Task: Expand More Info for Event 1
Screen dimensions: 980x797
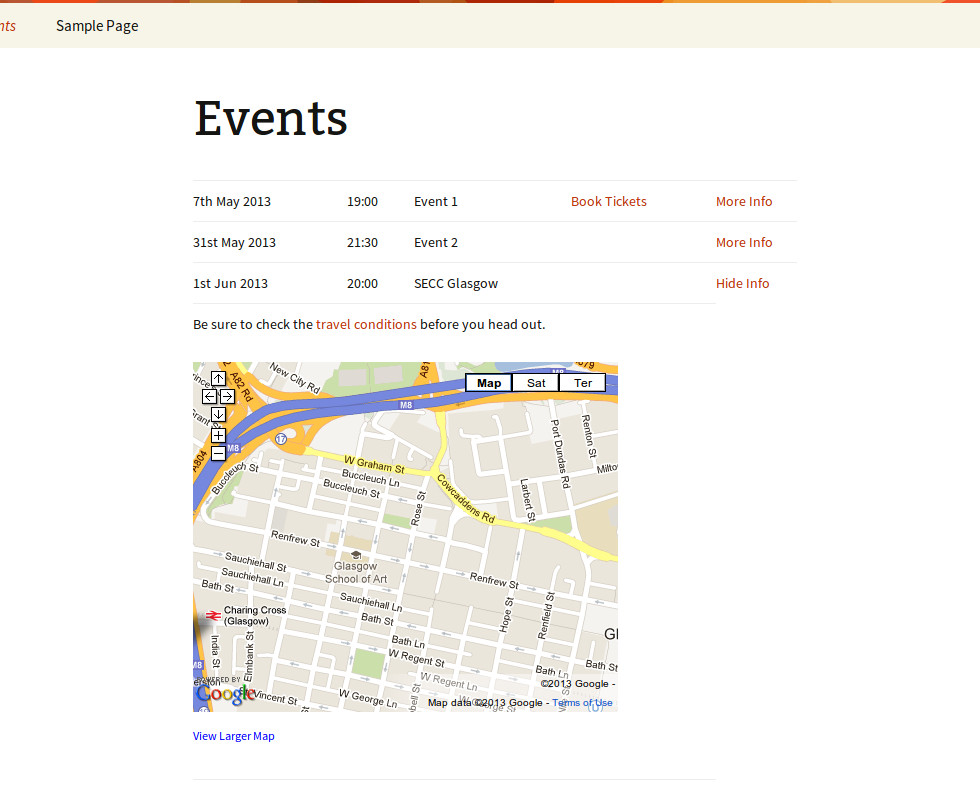Action: point(744,201)
